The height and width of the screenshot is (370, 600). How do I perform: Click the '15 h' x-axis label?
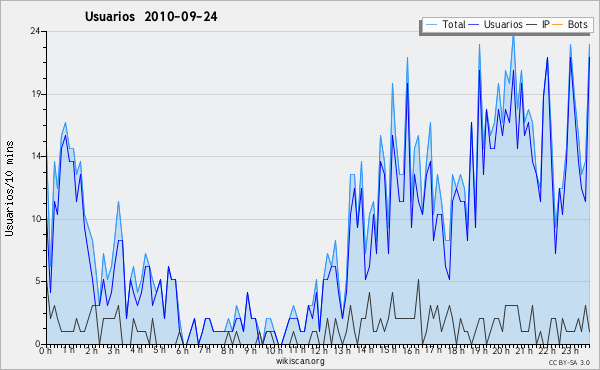[387, 350]
